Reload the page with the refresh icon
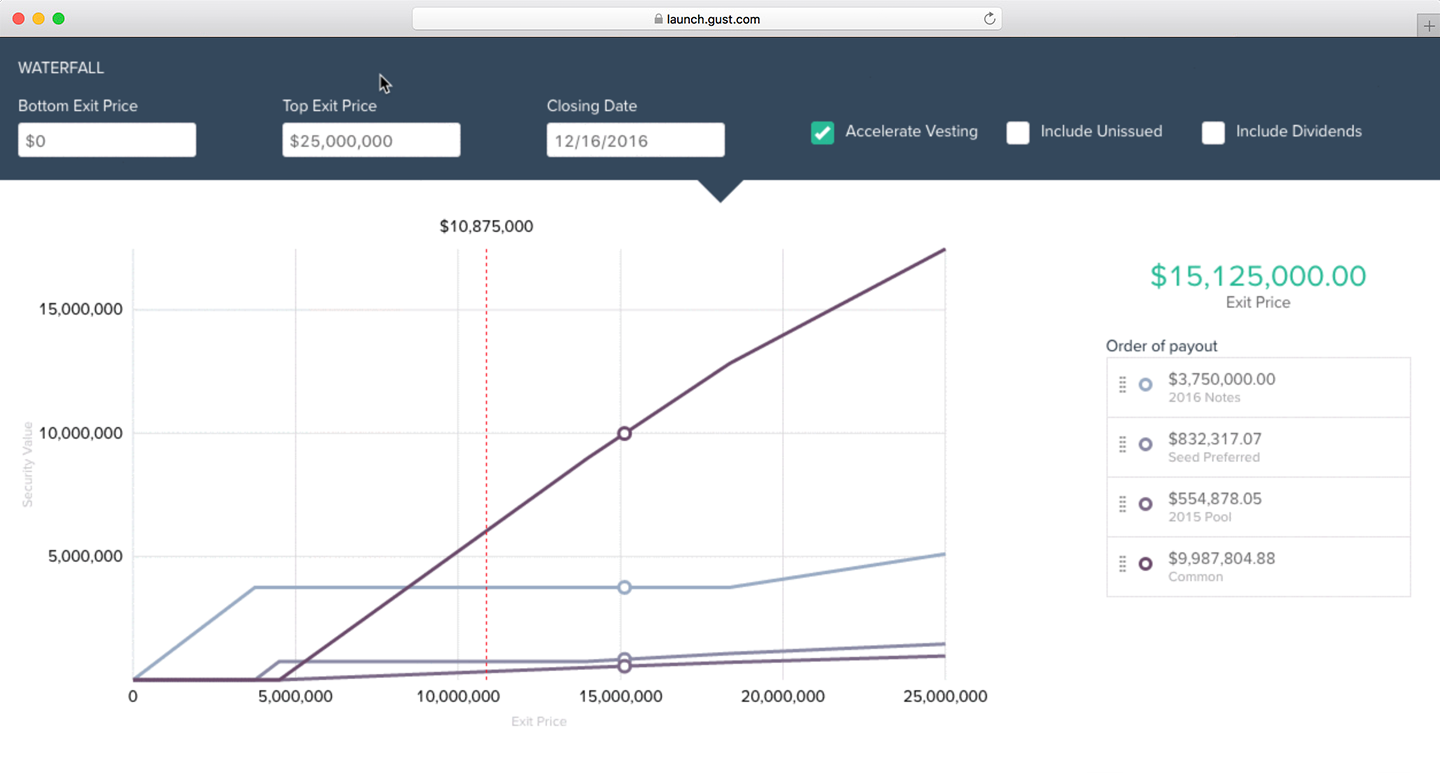 point(989,19)
